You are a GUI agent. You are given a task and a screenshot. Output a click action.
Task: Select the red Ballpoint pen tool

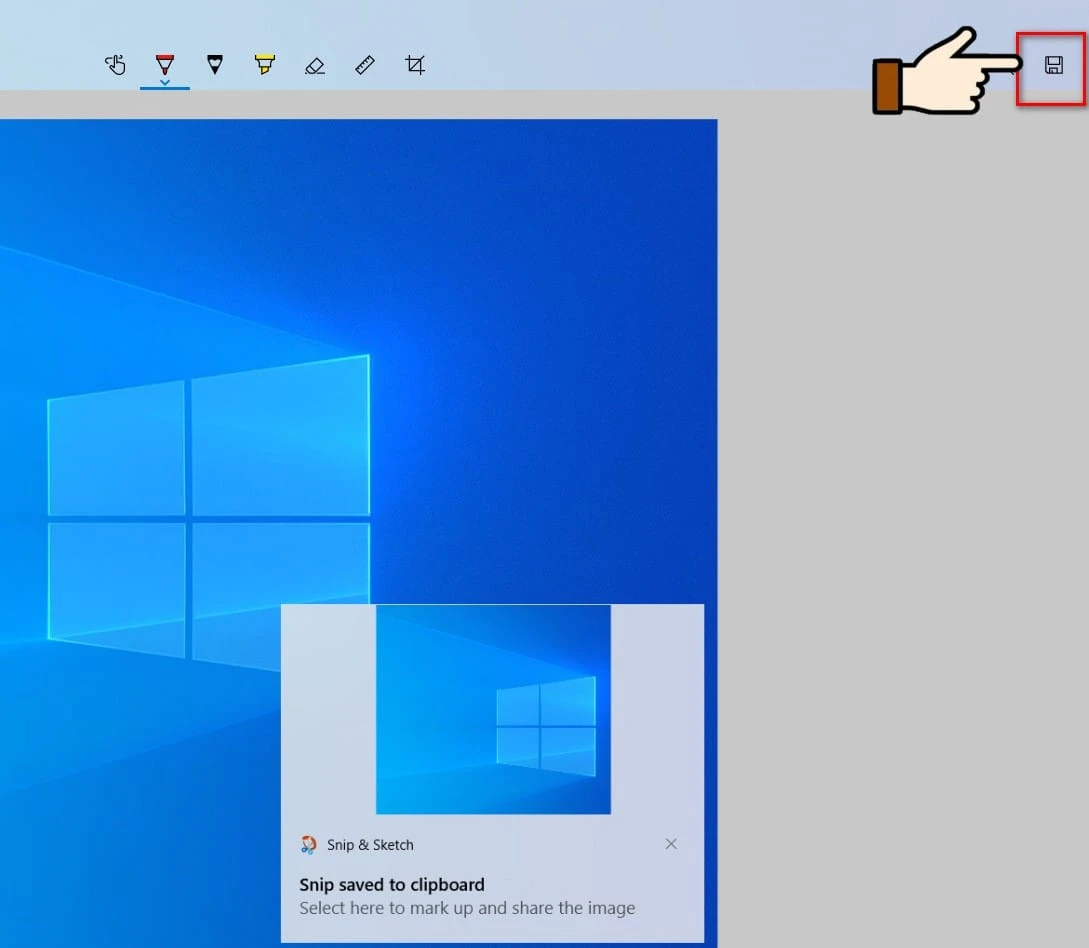[x=165, y=63]
